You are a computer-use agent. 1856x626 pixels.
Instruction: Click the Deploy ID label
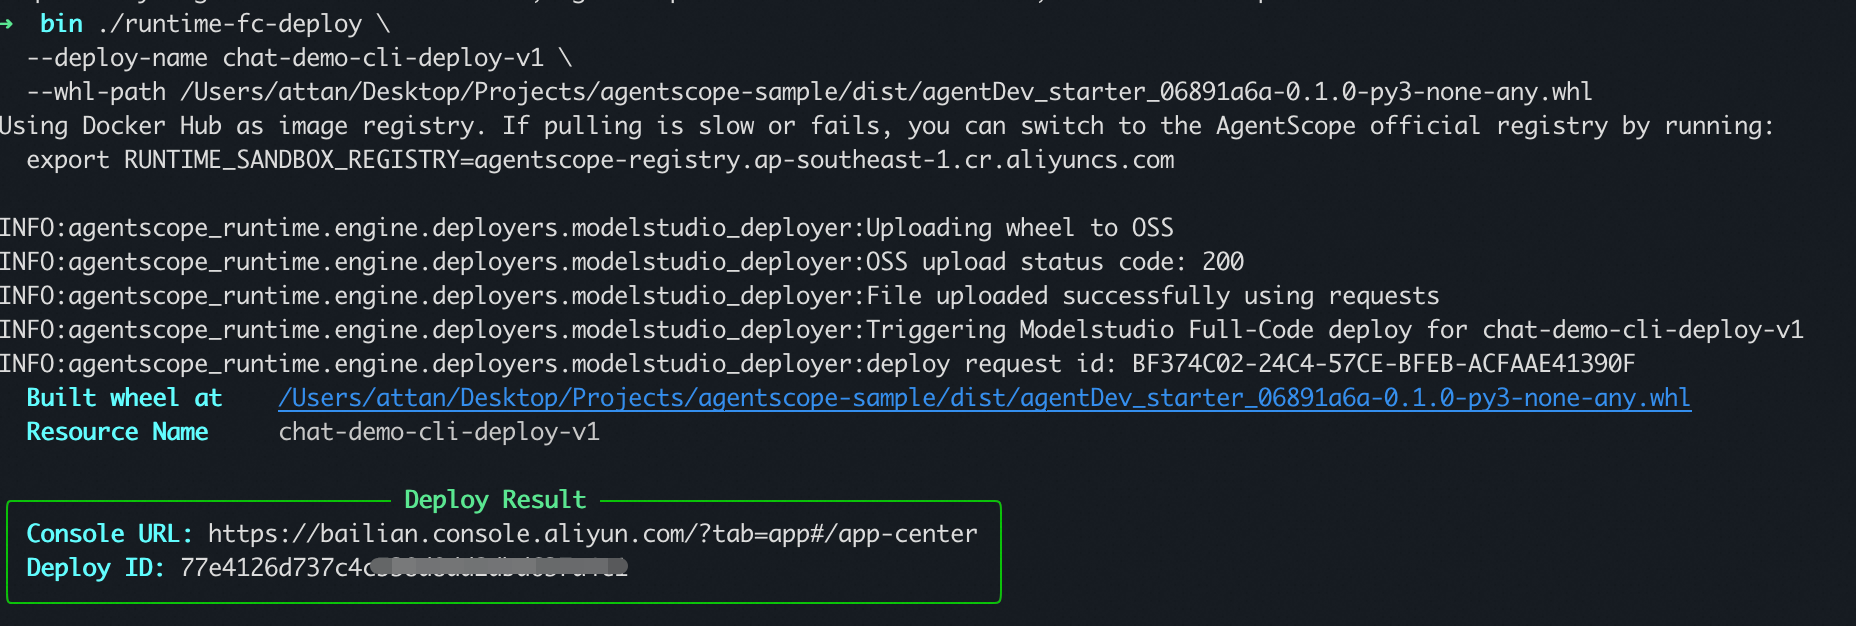95,568
